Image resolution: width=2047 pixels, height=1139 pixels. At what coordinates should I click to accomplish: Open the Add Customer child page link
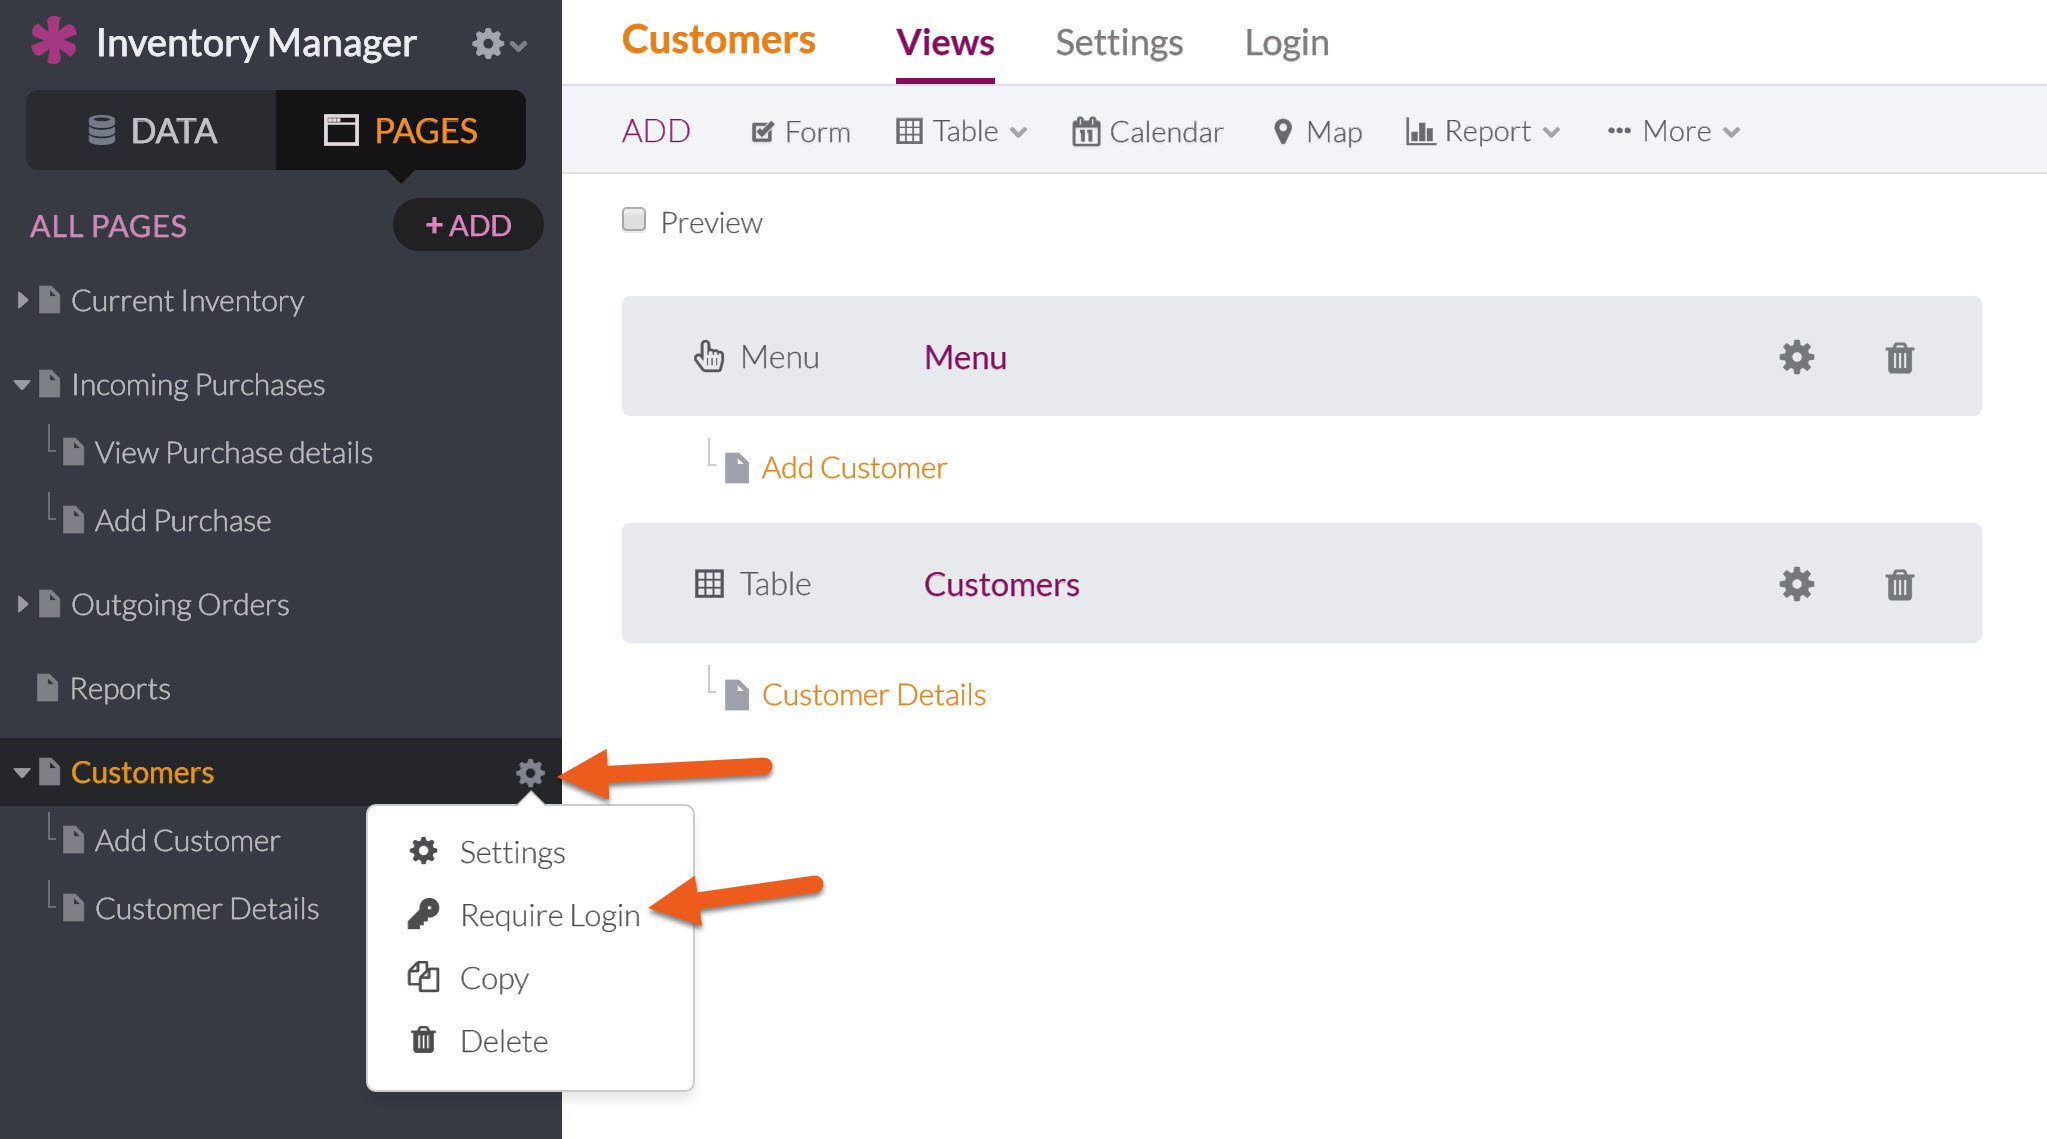pos(854,468)
